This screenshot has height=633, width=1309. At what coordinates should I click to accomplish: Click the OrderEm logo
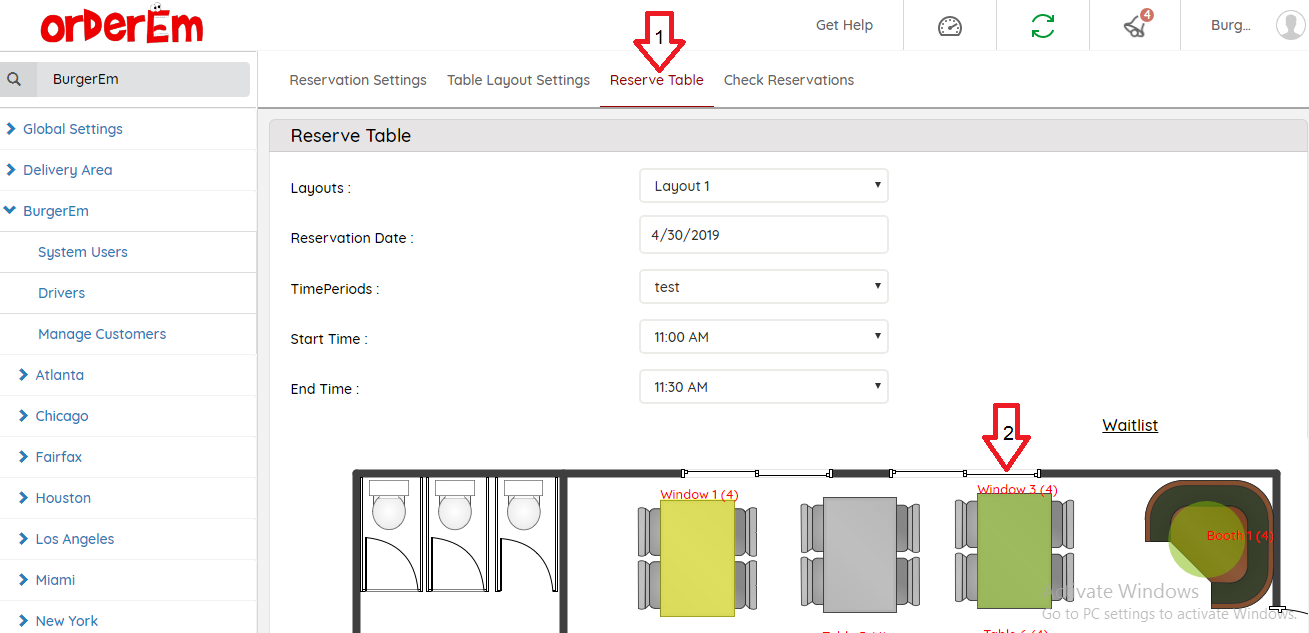(x=121, y=26)
